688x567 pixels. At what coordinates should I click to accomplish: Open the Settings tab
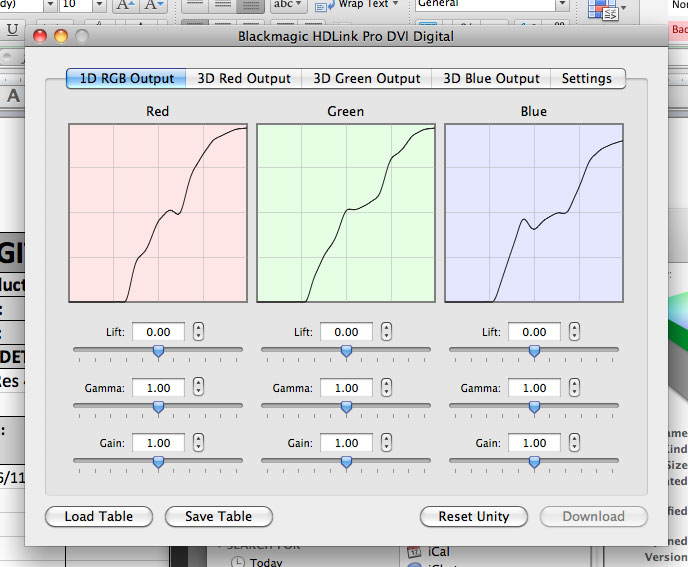click(587, 79)
